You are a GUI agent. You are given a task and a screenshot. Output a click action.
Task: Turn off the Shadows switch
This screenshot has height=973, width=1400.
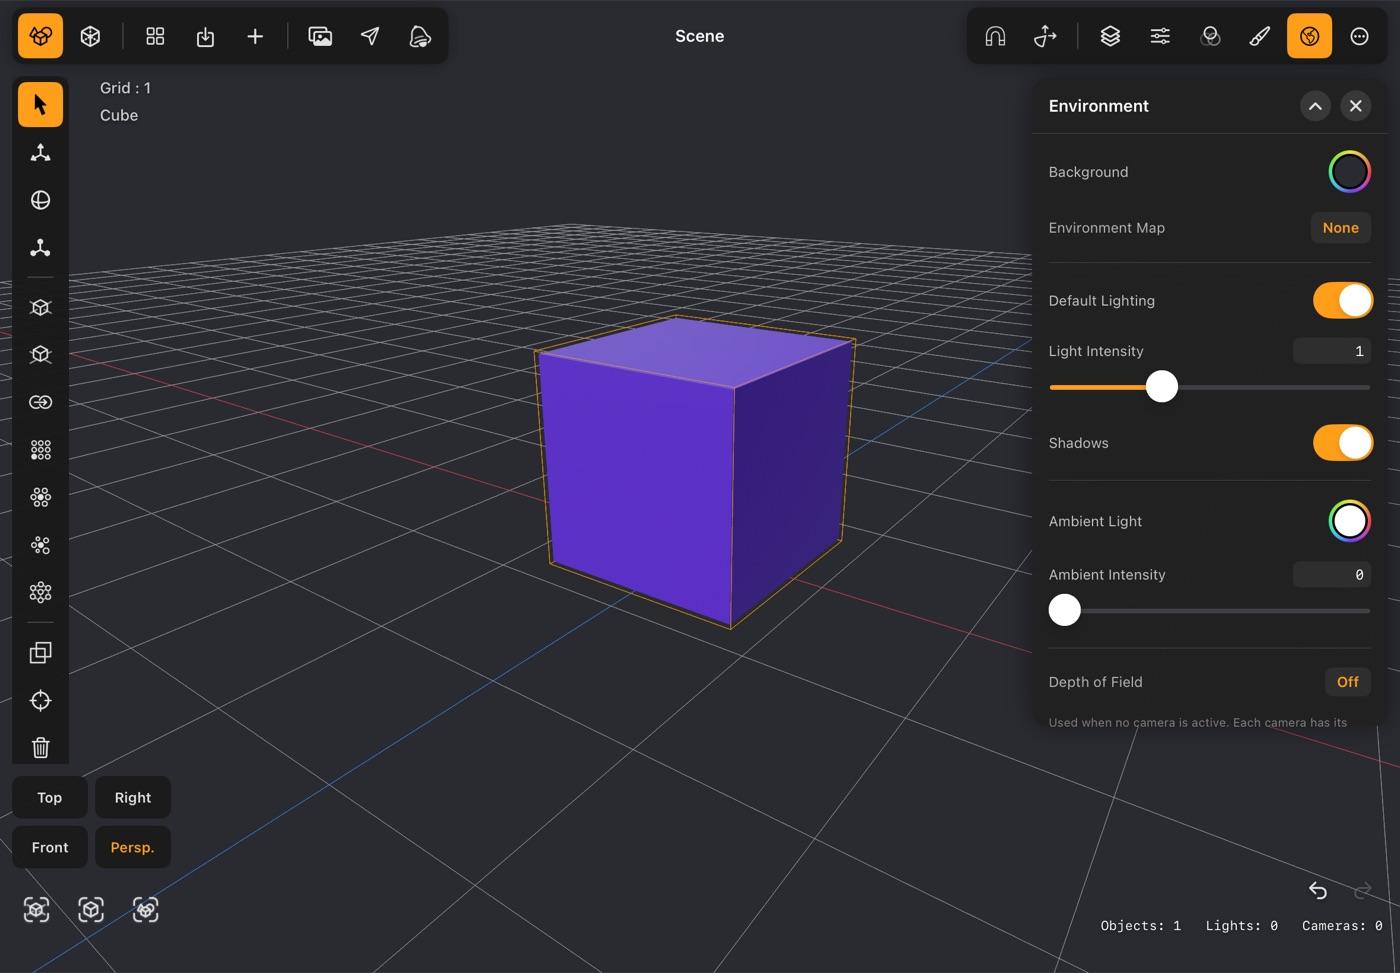[1343, 442]
